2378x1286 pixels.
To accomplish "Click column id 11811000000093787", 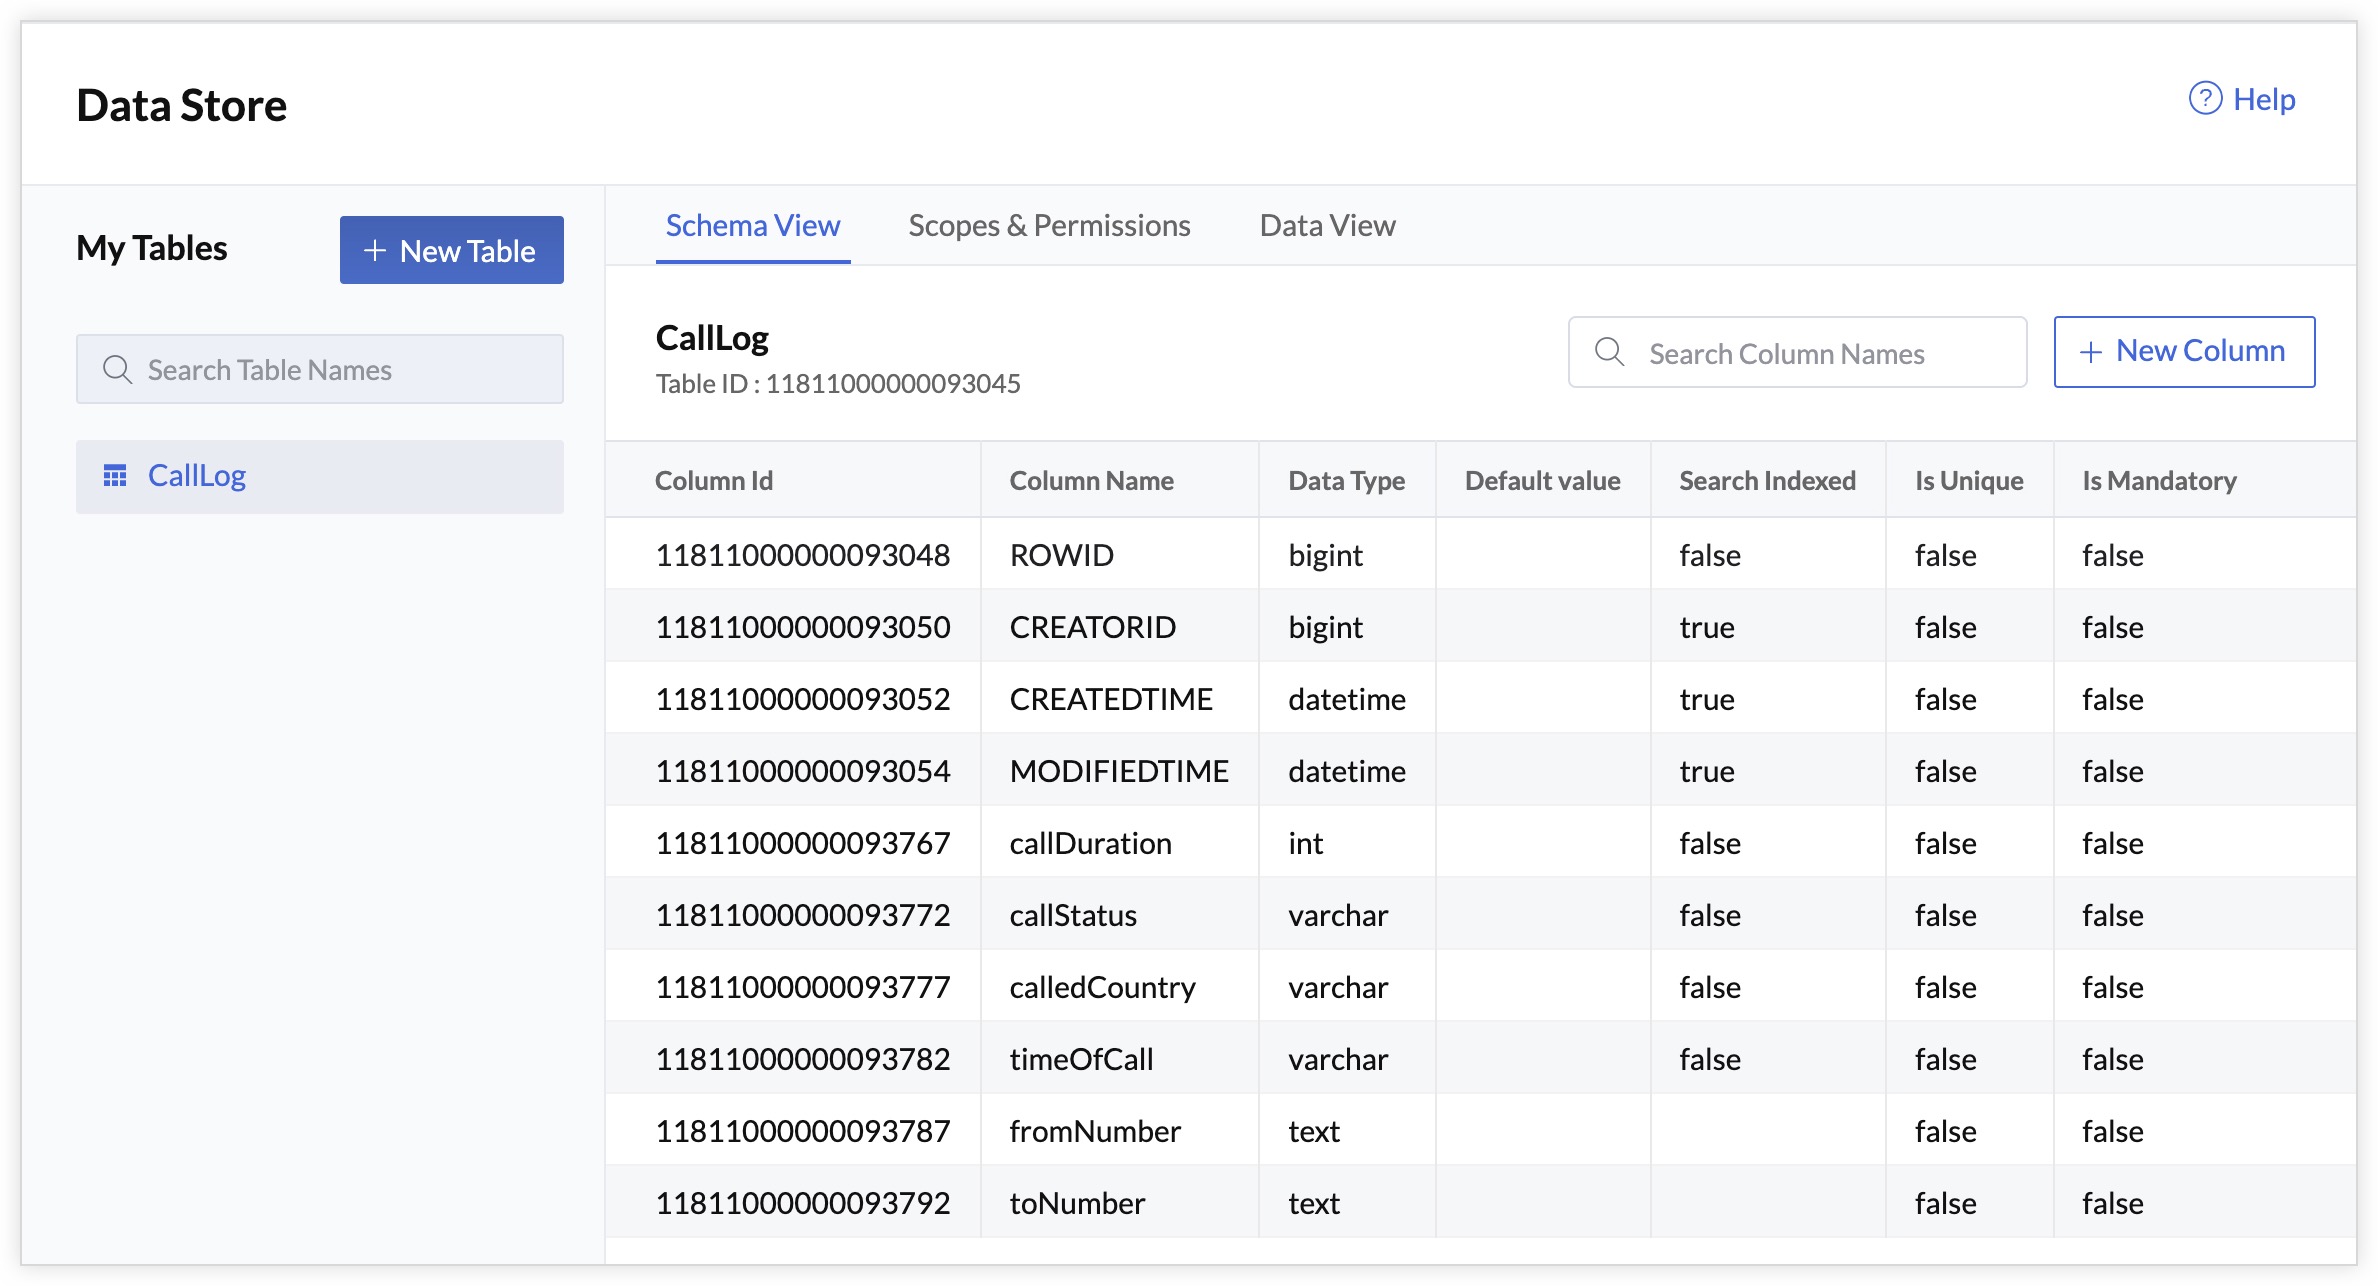I will click(x=803, y=1131).
